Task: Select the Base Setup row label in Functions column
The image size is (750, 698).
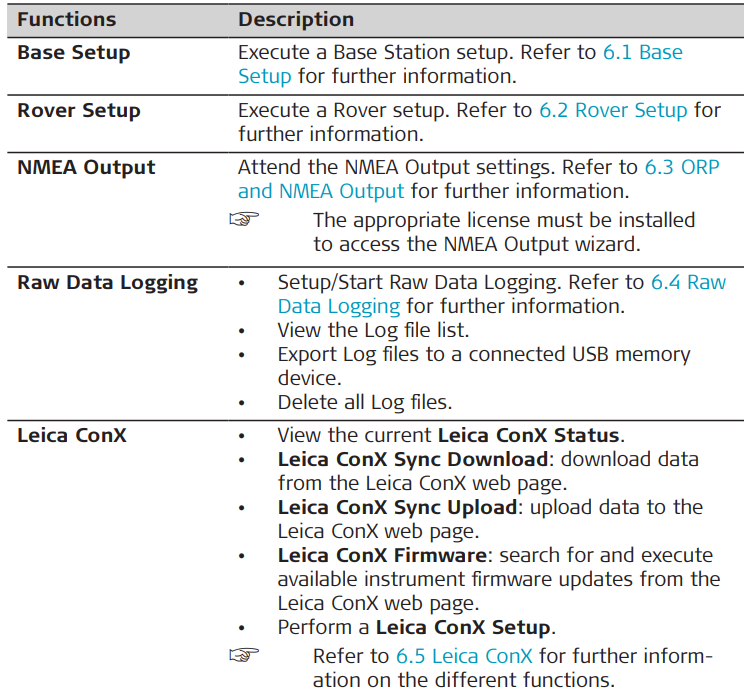Action: click(73, 53)
